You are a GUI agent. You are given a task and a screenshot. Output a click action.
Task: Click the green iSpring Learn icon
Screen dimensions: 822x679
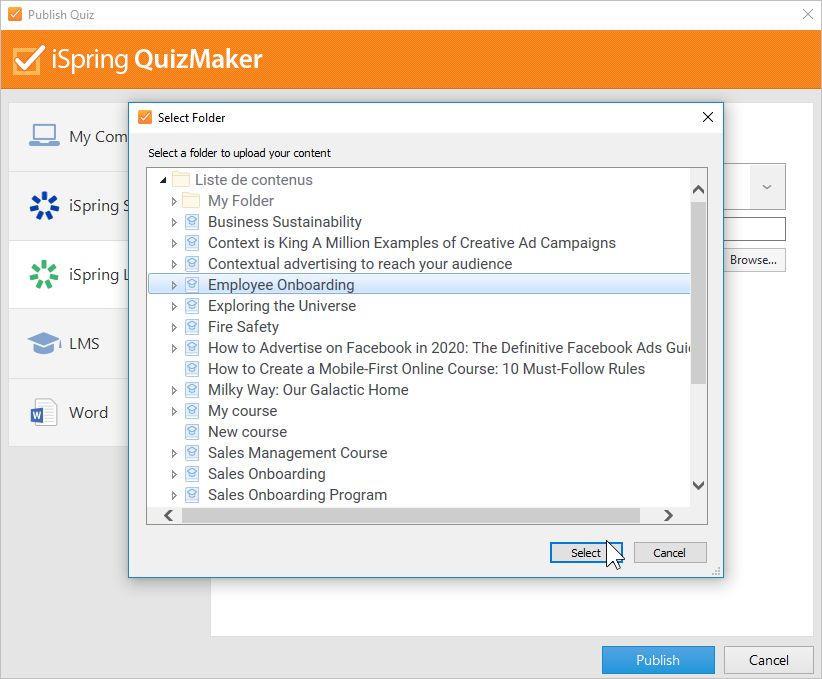click(x=44, y=274)
